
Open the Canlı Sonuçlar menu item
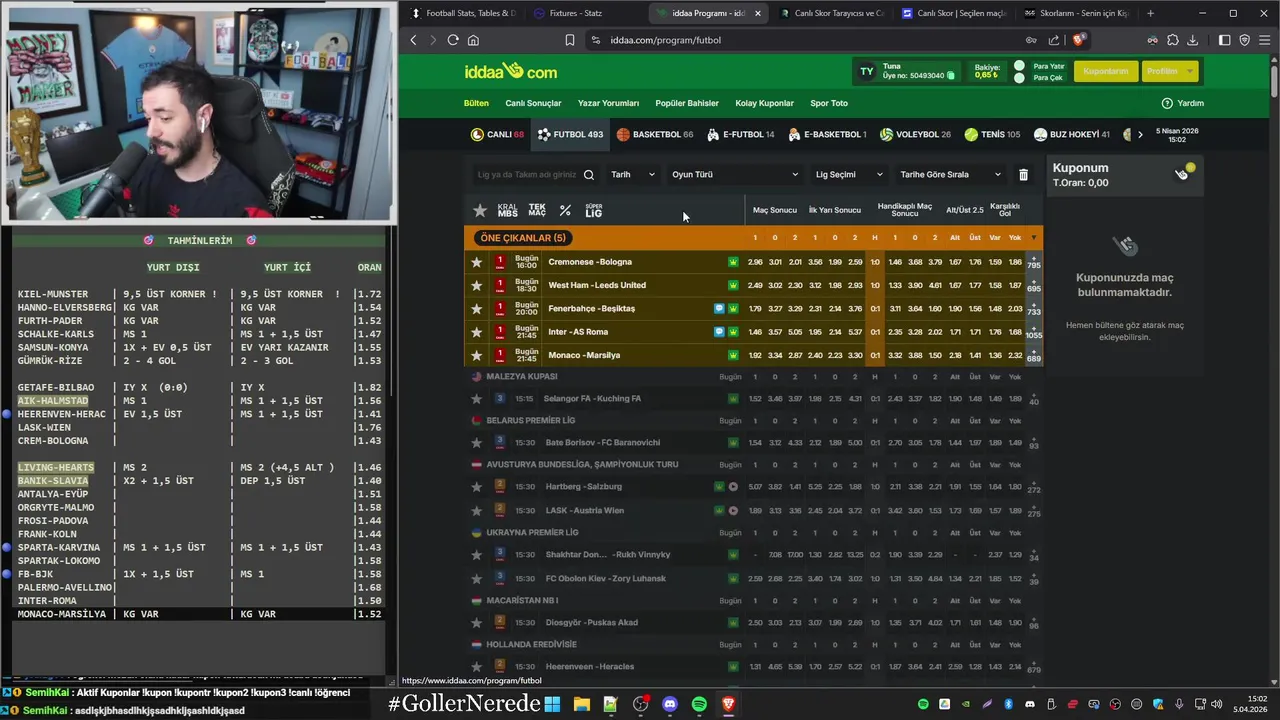pos(533,103)
